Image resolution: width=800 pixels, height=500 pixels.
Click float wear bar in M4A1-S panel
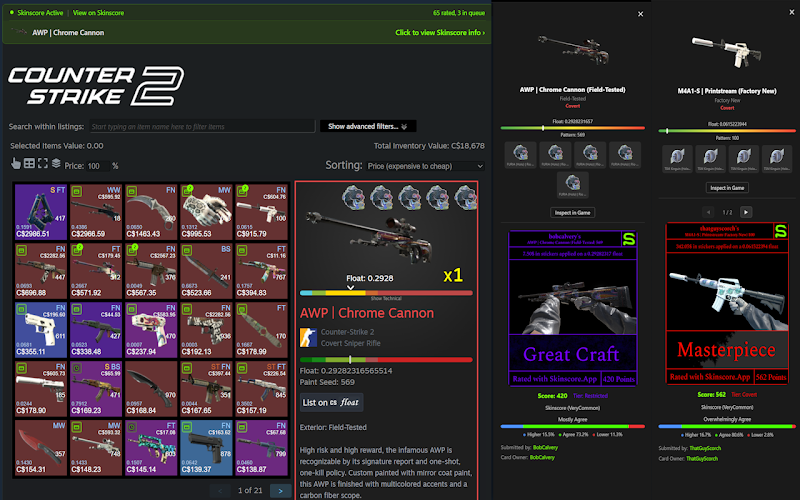point(727,131)
